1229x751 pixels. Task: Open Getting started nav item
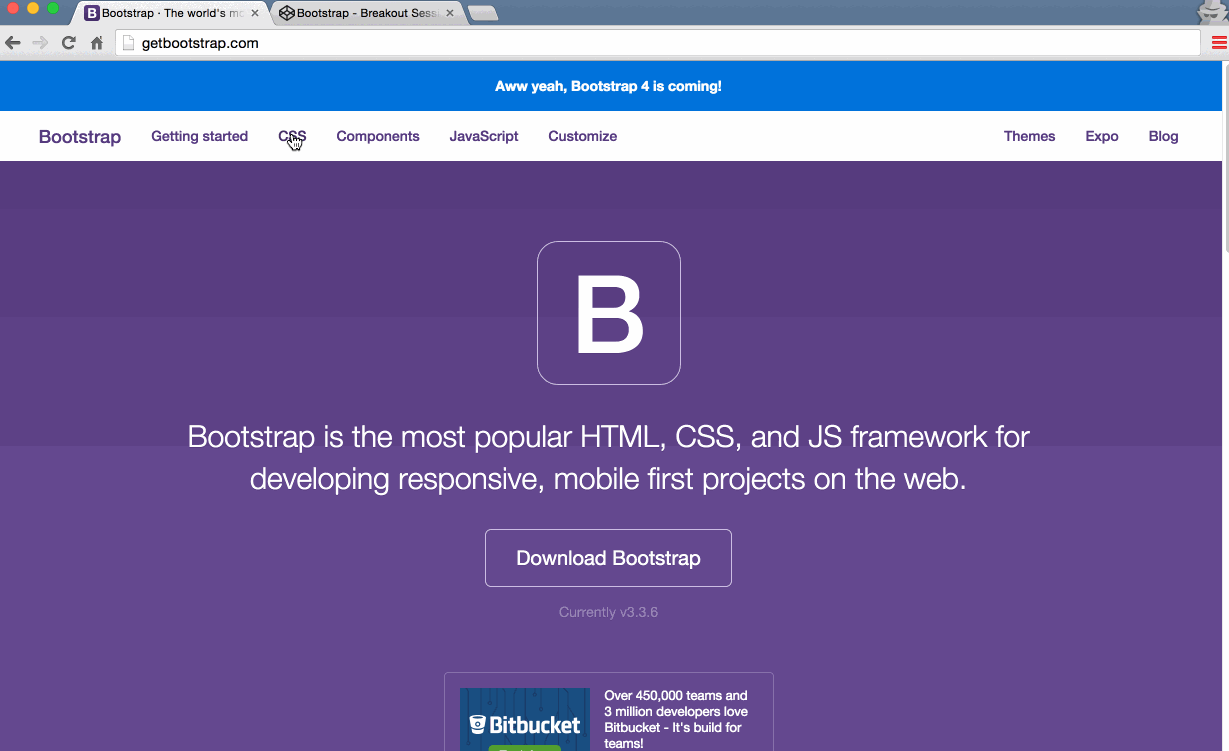click(199, 136)
